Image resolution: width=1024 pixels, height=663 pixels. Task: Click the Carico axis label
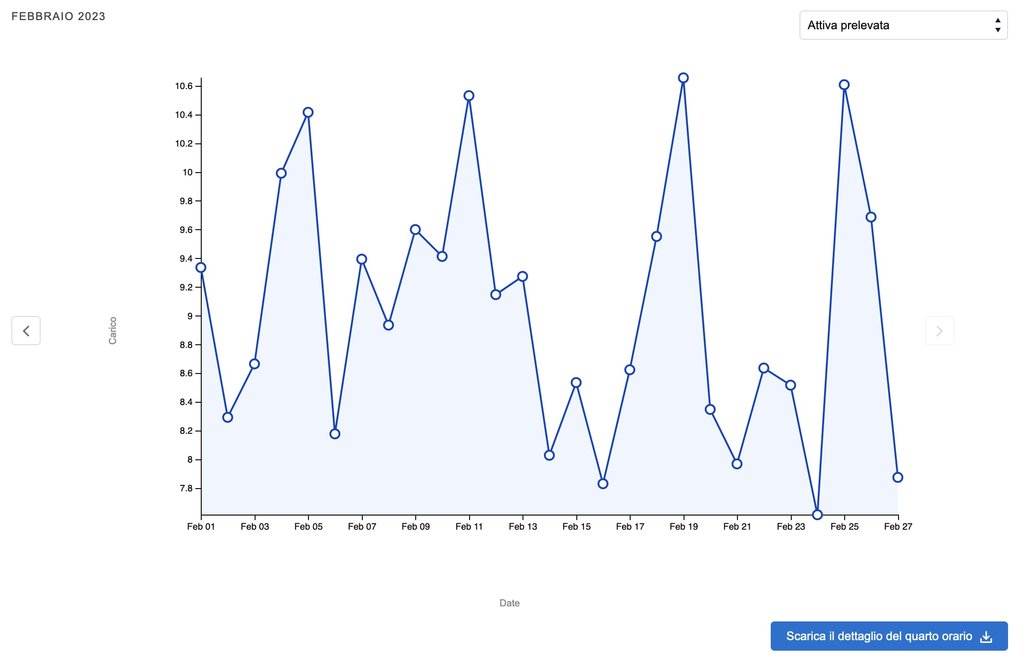(113, 331)
